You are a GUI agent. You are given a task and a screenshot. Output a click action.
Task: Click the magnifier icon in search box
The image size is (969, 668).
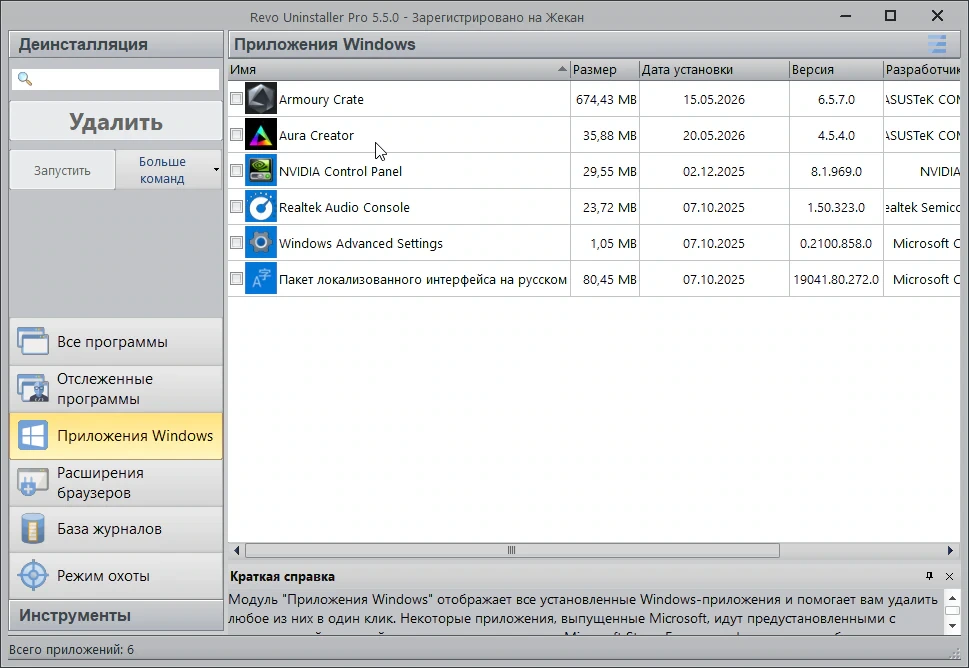(x=25, y=79)
